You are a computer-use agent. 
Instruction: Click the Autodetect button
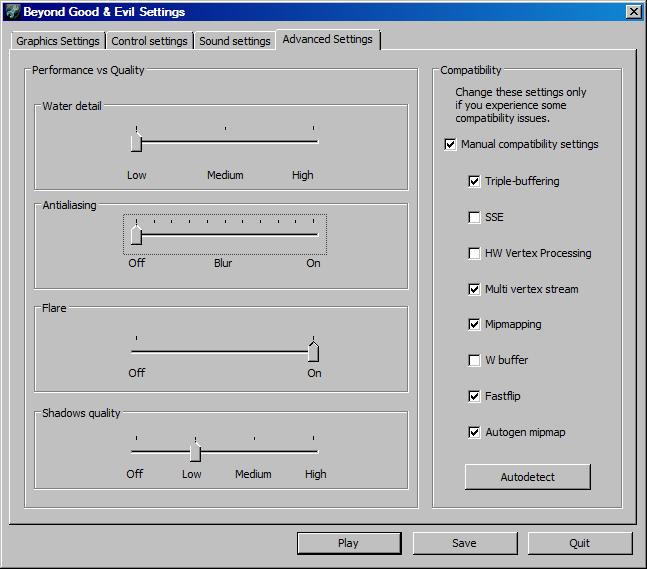[528, 477]
